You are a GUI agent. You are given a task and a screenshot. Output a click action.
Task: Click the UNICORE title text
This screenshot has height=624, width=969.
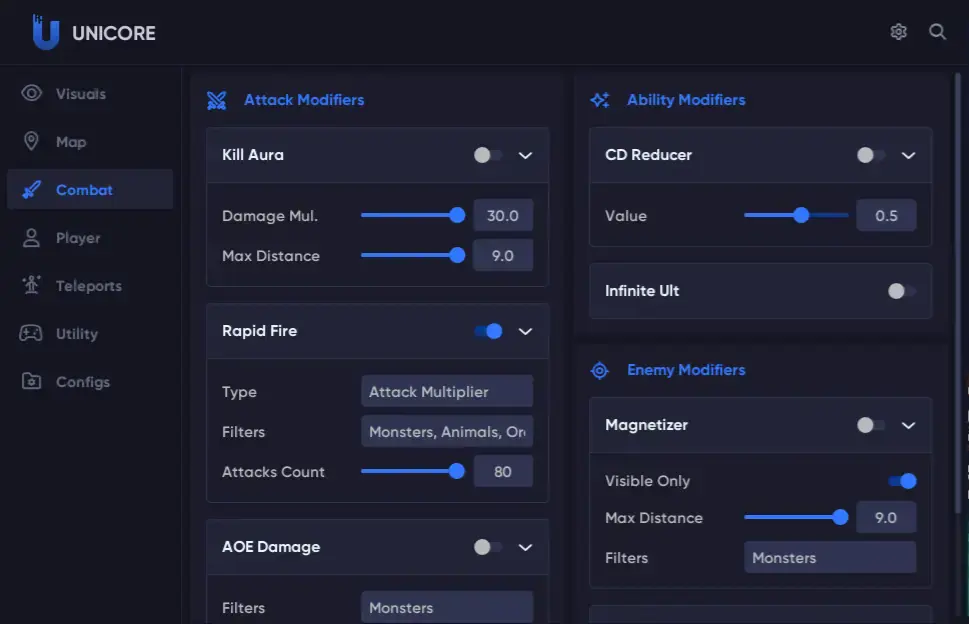point(114,33)
